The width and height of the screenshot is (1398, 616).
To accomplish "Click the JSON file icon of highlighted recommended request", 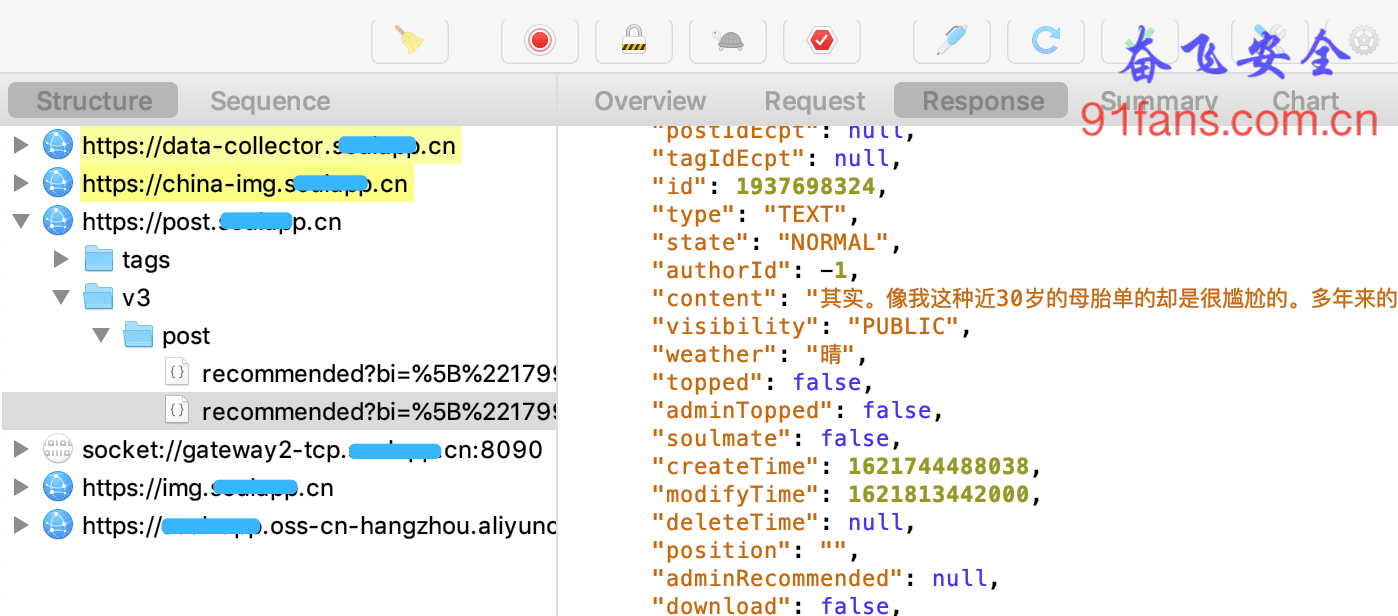I will click(177, 412).
